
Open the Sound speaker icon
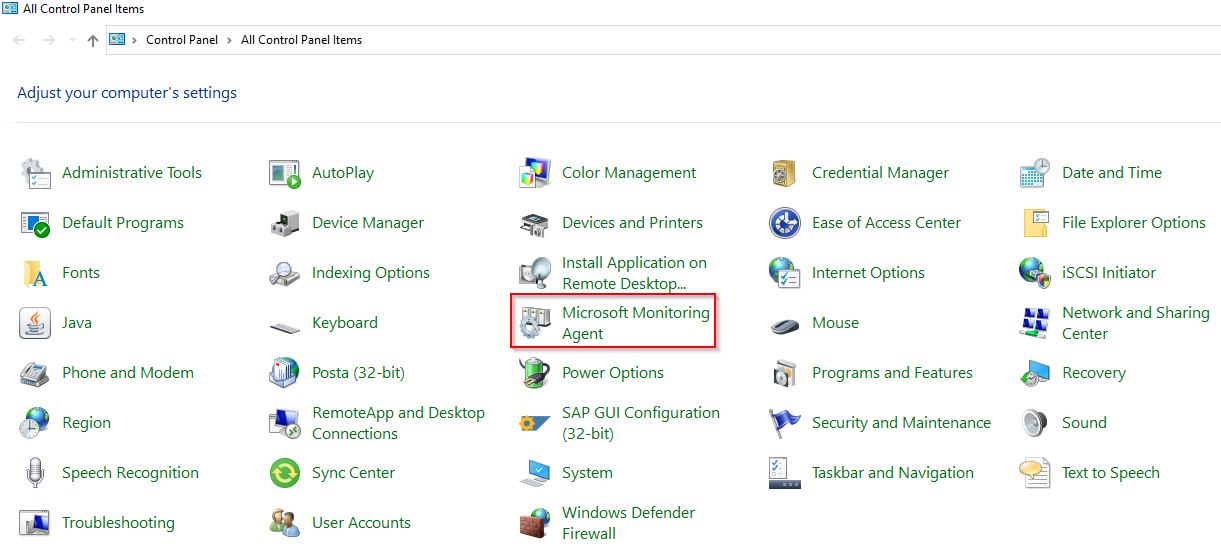point(1034,423)
